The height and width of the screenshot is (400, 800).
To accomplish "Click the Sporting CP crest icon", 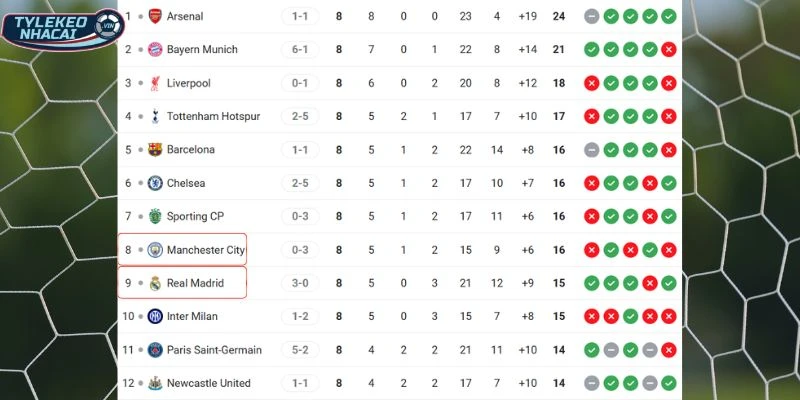I will pos(154,216).
